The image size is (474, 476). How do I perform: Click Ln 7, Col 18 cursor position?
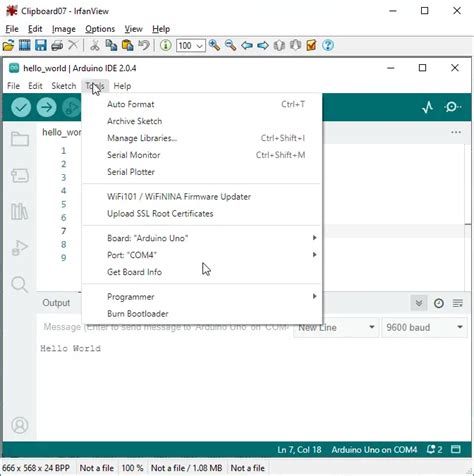(x=299, y=450)
